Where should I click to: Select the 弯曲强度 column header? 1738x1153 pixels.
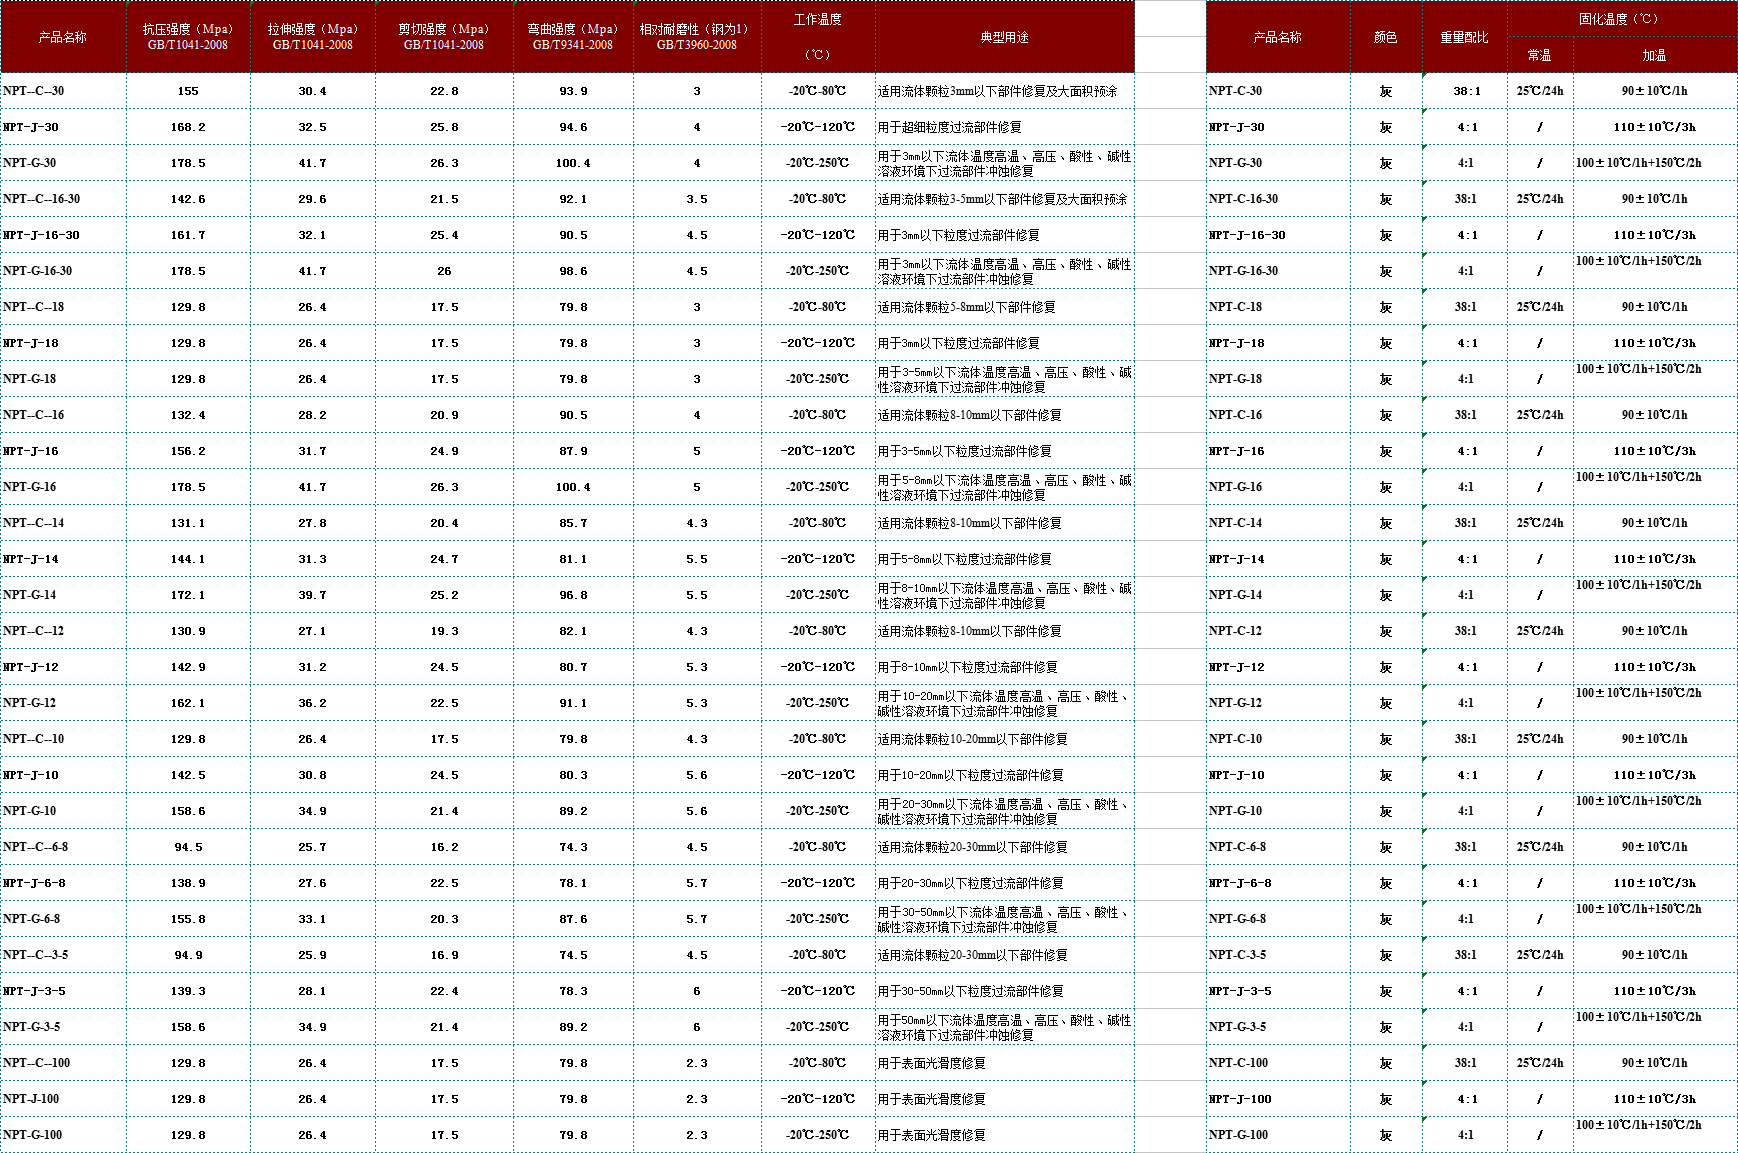click(x=573, y=37)
